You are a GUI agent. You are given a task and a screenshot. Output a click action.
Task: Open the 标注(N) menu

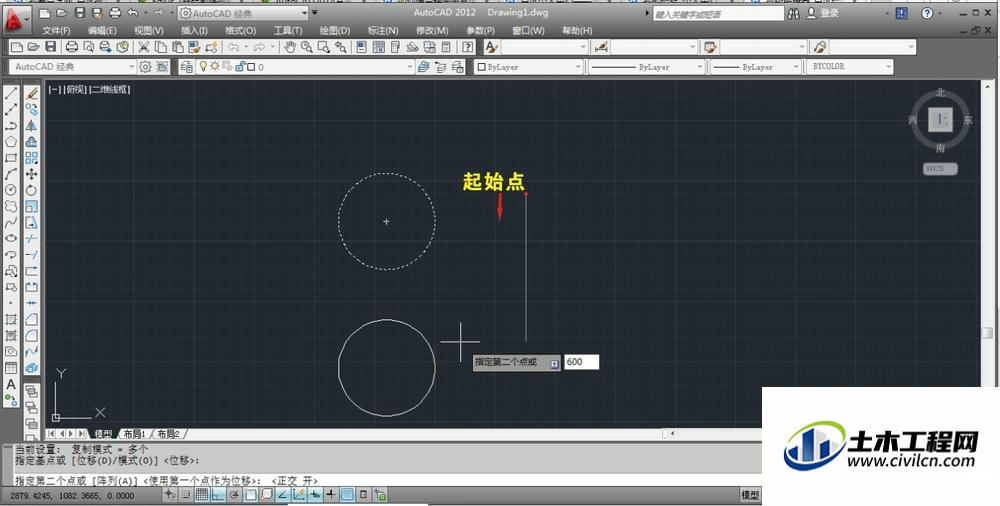[x=383, y=31]
